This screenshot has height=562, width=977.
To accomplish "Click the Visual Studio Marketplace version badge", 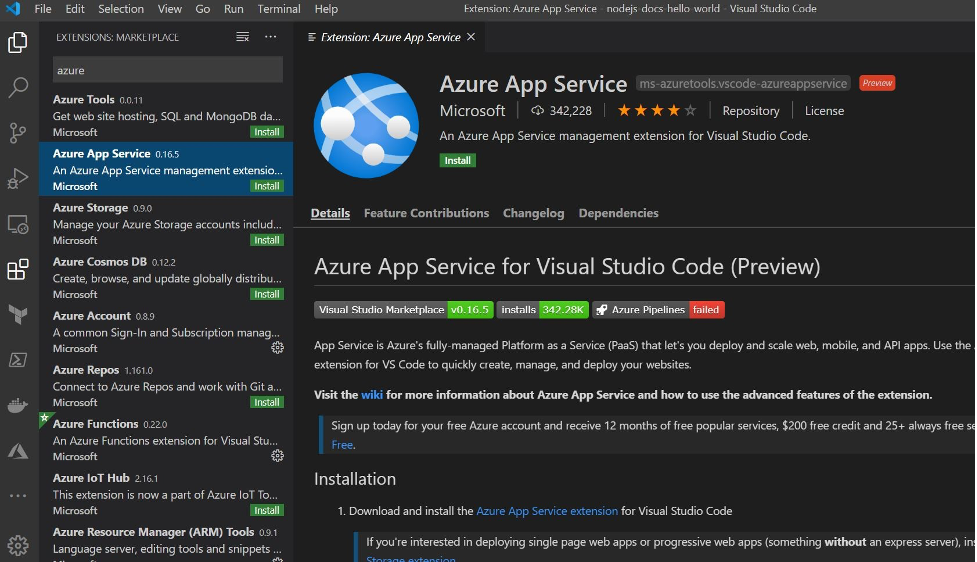I will (x=404, y=310).
